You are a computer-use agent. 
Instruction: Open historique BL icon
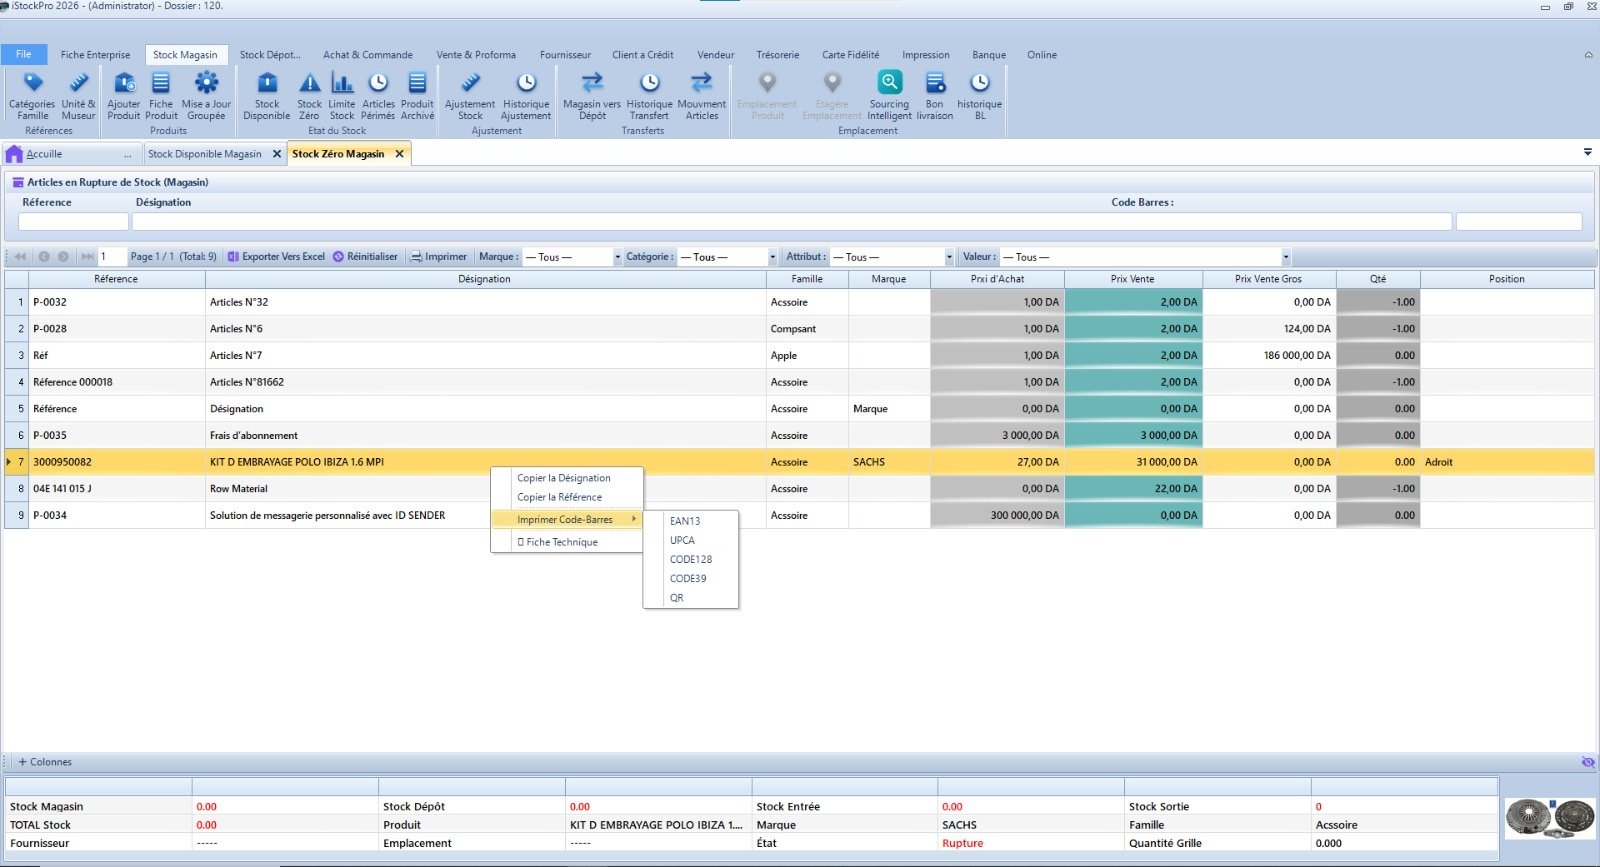[980, 96]
